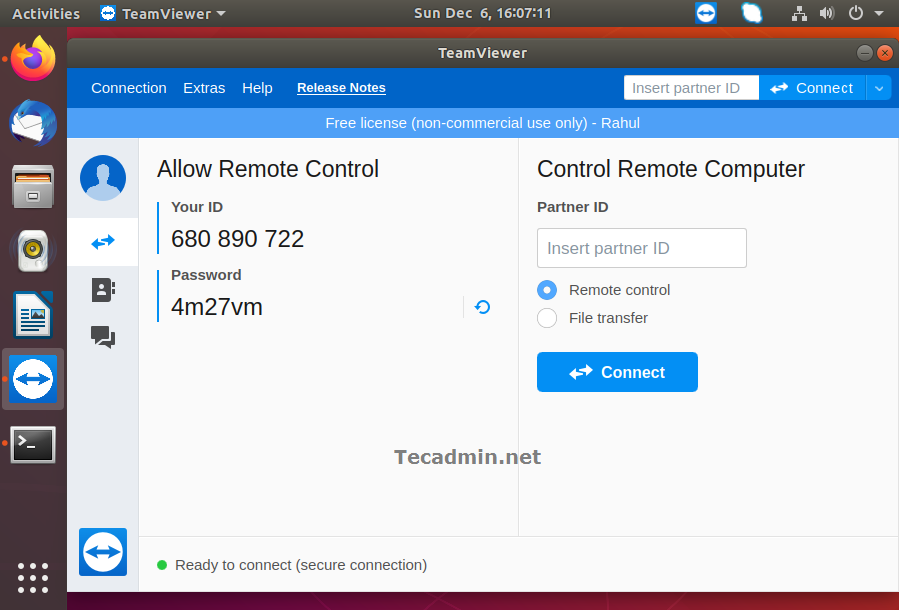Open the volume icon in top bar
The width and height of the screenshot is (899, 610).
(x=827, y=13)
